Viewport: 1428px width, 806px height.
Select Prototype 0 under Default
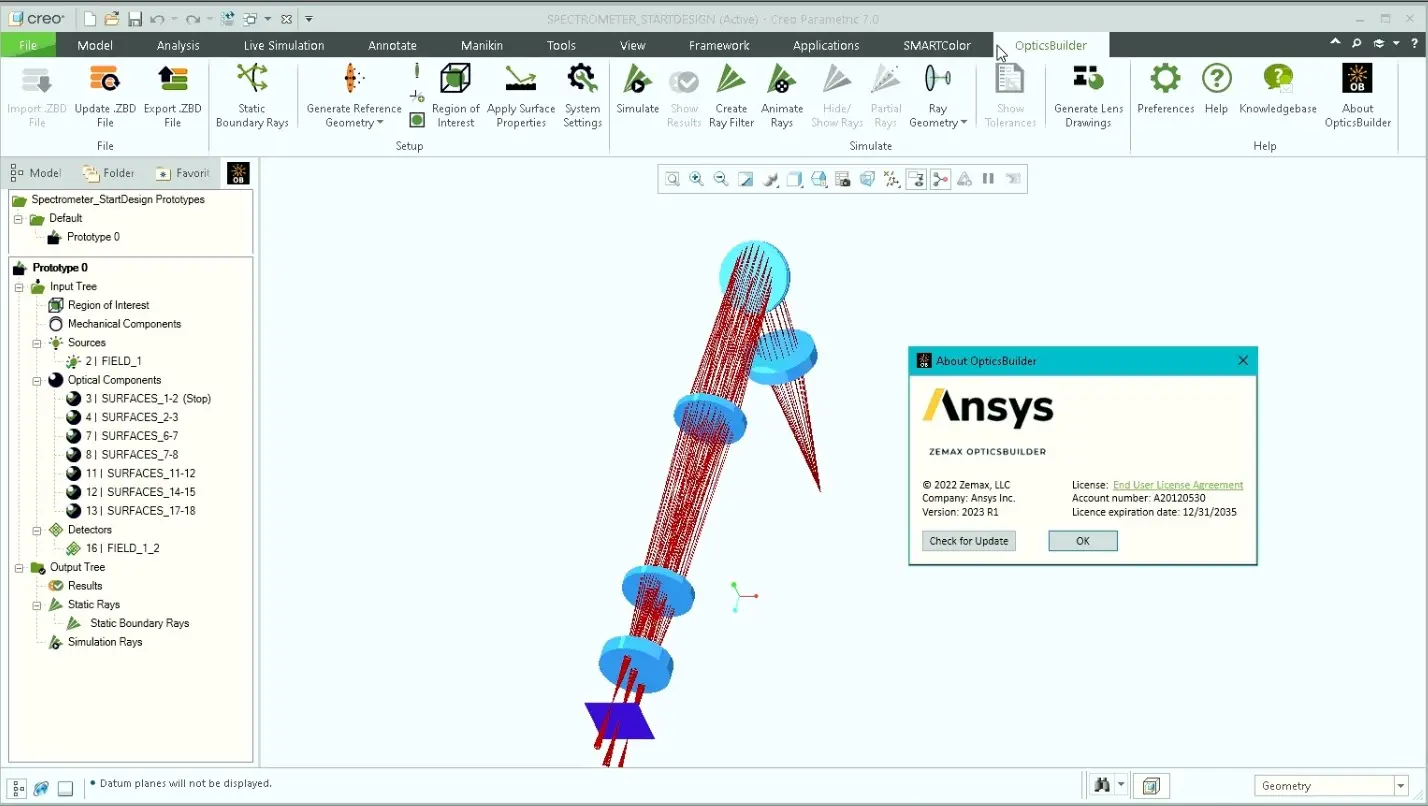pos(83,237)
